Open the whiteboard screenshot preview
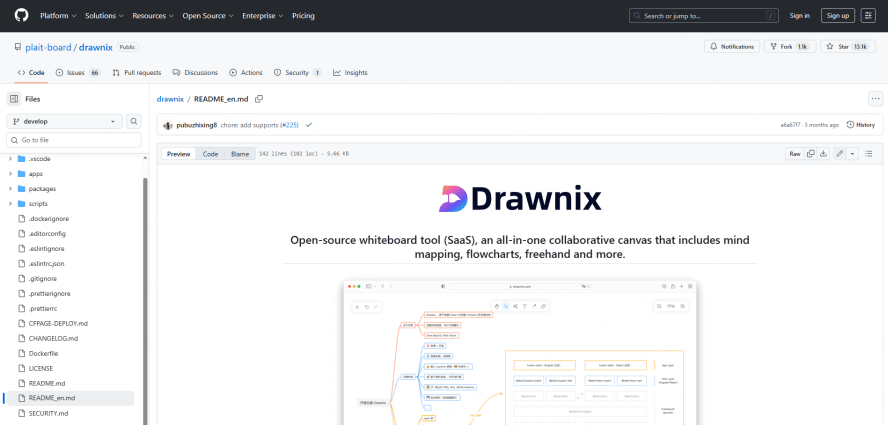This screenshot has height=425, width=888. (520, 351)
